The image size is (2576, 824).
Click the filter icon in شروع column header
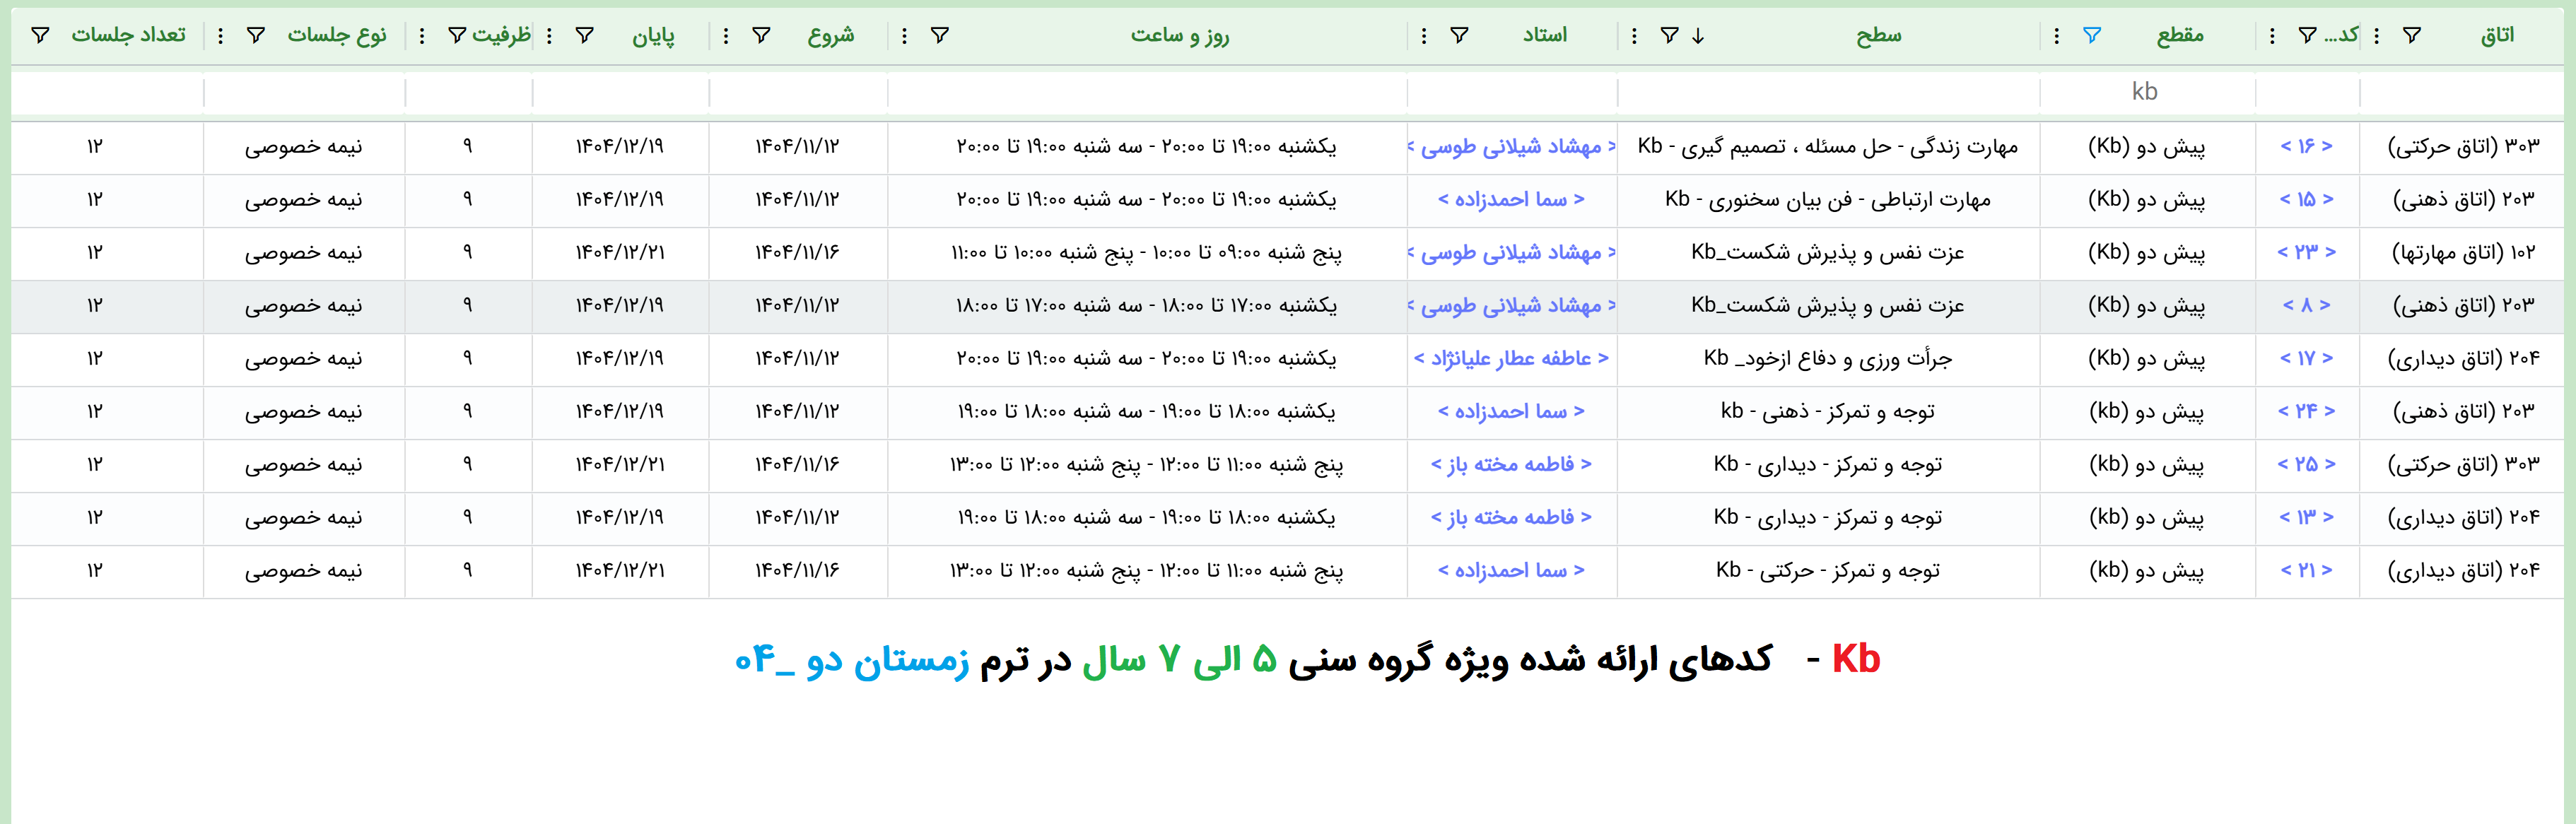click(x=761, y=36)
